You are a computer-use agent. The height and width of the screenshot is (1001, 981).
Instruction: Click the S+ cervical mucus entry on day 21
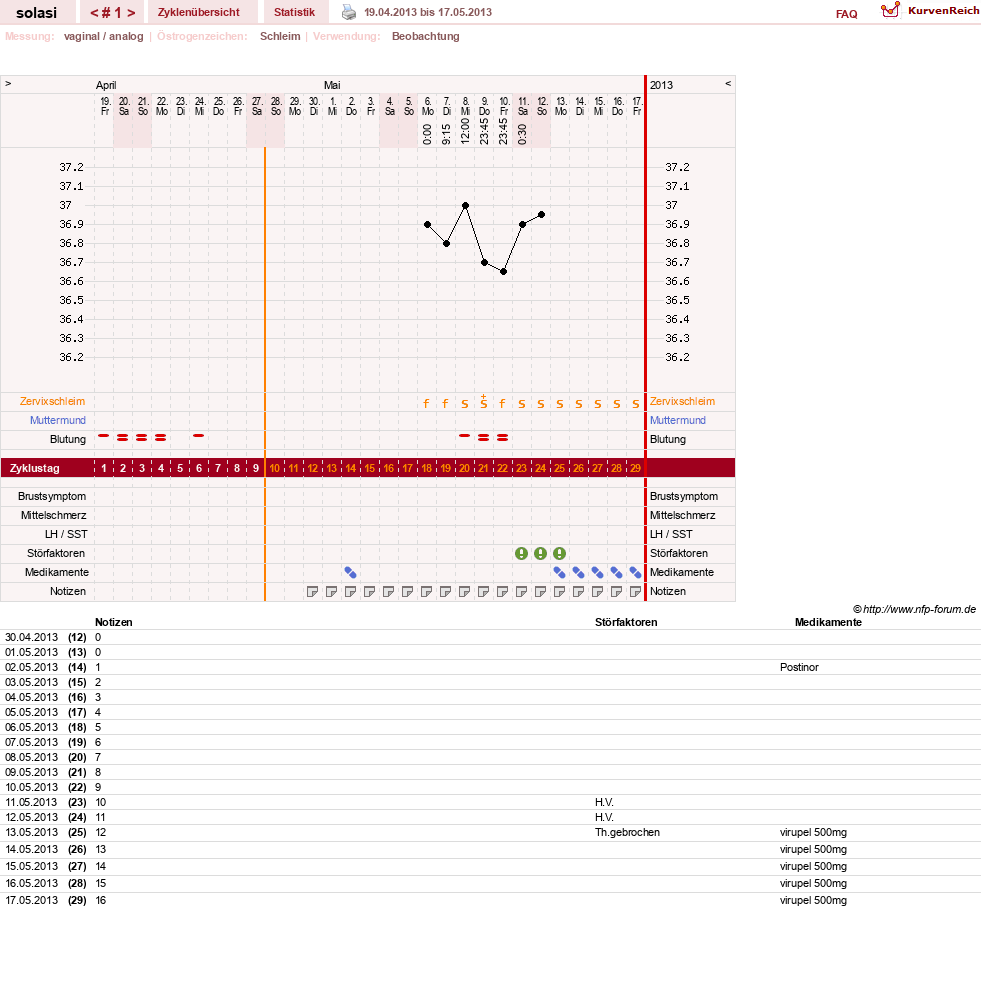tap(483, 402)
